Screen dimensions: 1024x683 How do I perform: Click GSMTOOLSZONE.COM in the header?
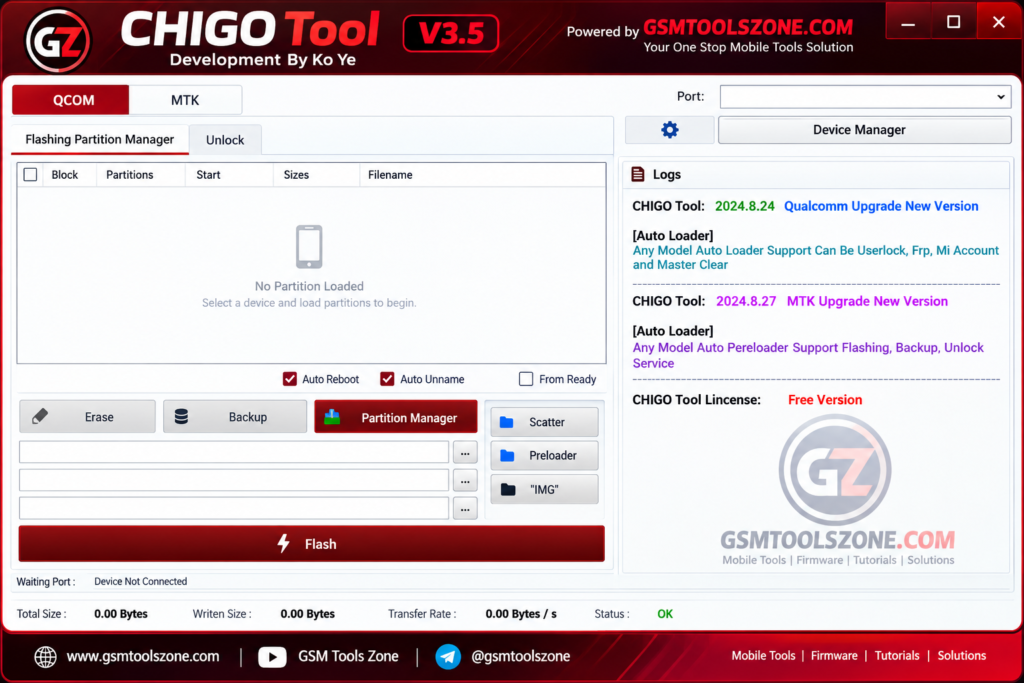point(748,27)
